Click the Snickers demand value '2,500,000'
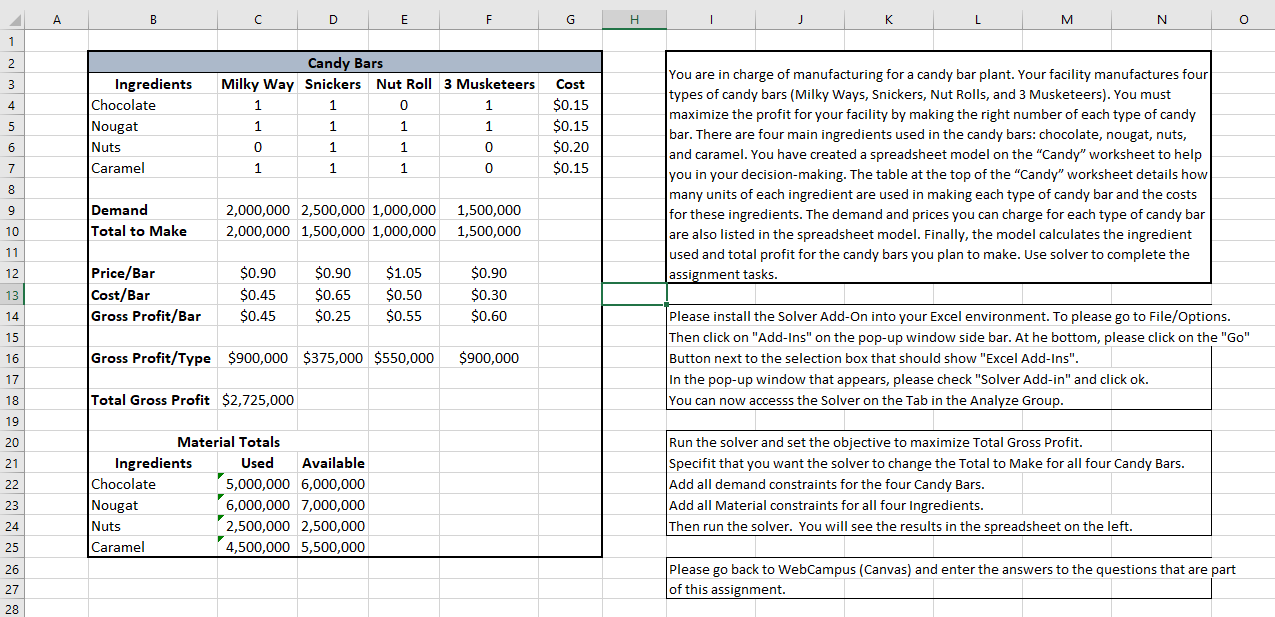This screenshot has width=1275, height=617. (333, 210)
